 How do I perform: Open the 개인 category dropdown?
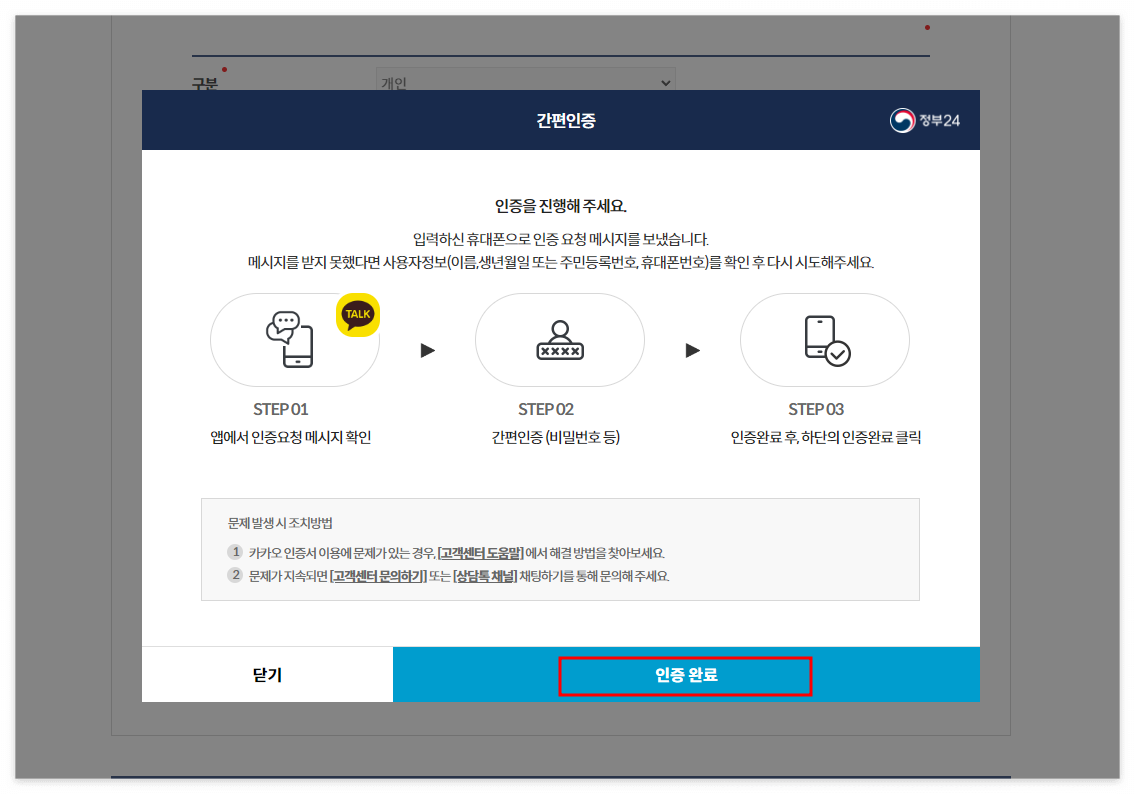click(665, 82)
